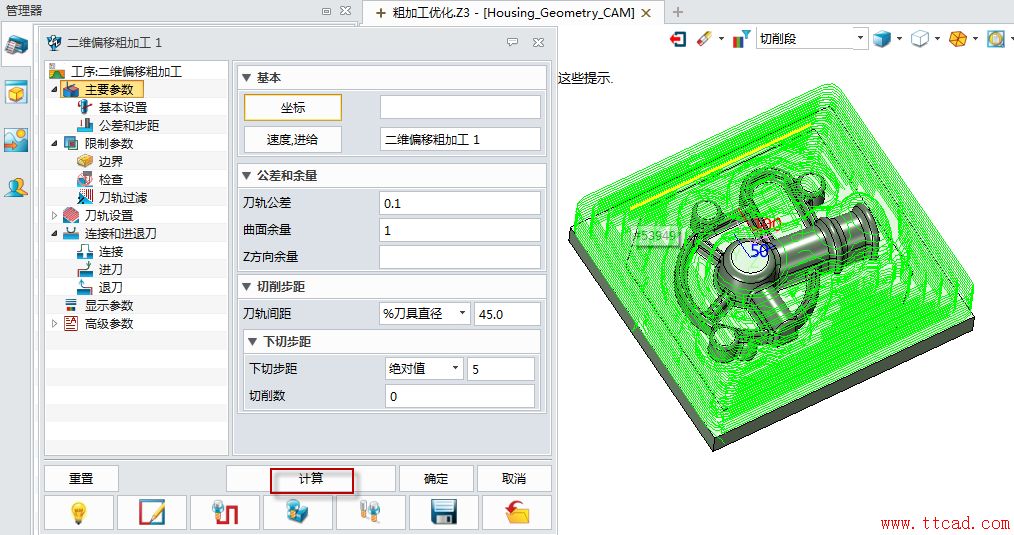This screenshot has height=535, width=1014.
Task: Click the folder with red arrow load icon
Action: pos(517,513)
